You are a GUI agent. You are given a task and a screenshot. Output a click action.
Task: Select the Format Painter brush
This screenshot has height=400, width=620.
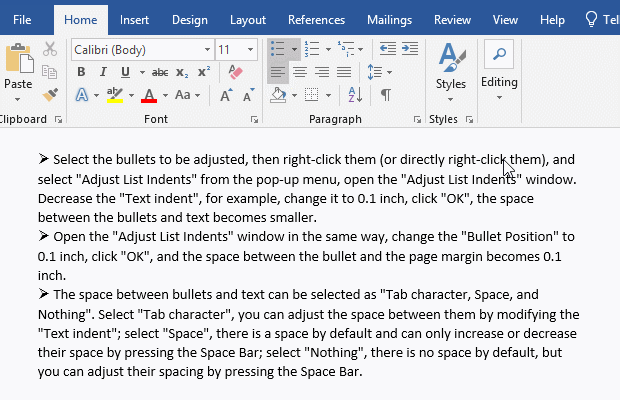point(50,95)
